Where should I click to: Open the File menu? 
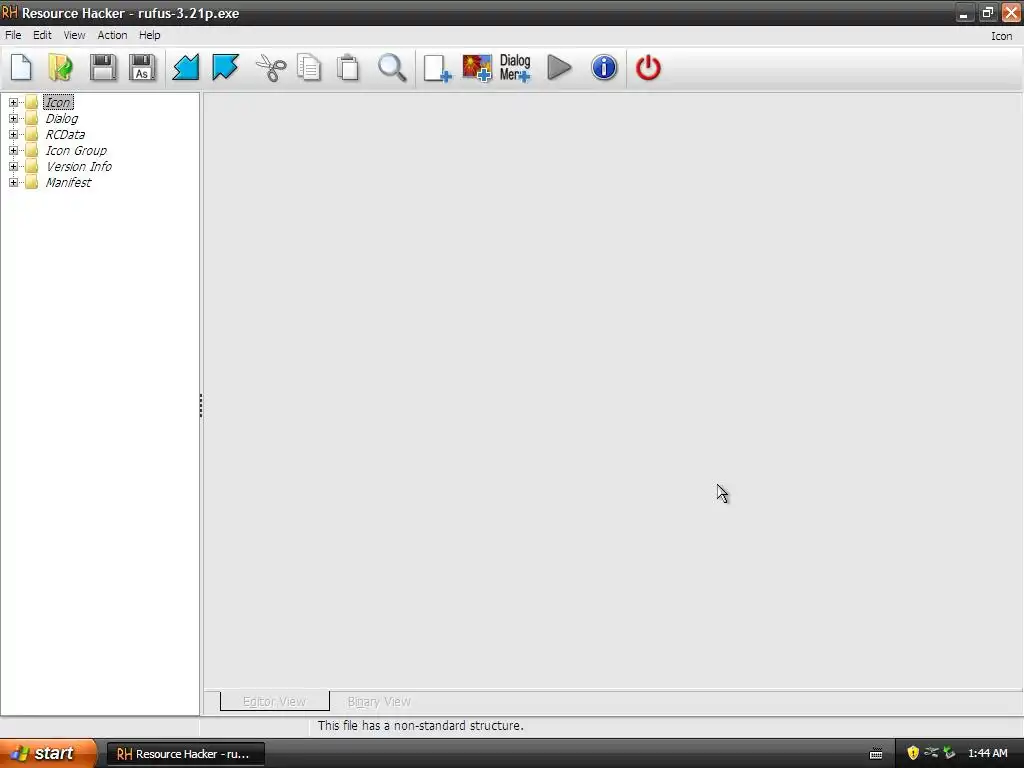point(13,35)
